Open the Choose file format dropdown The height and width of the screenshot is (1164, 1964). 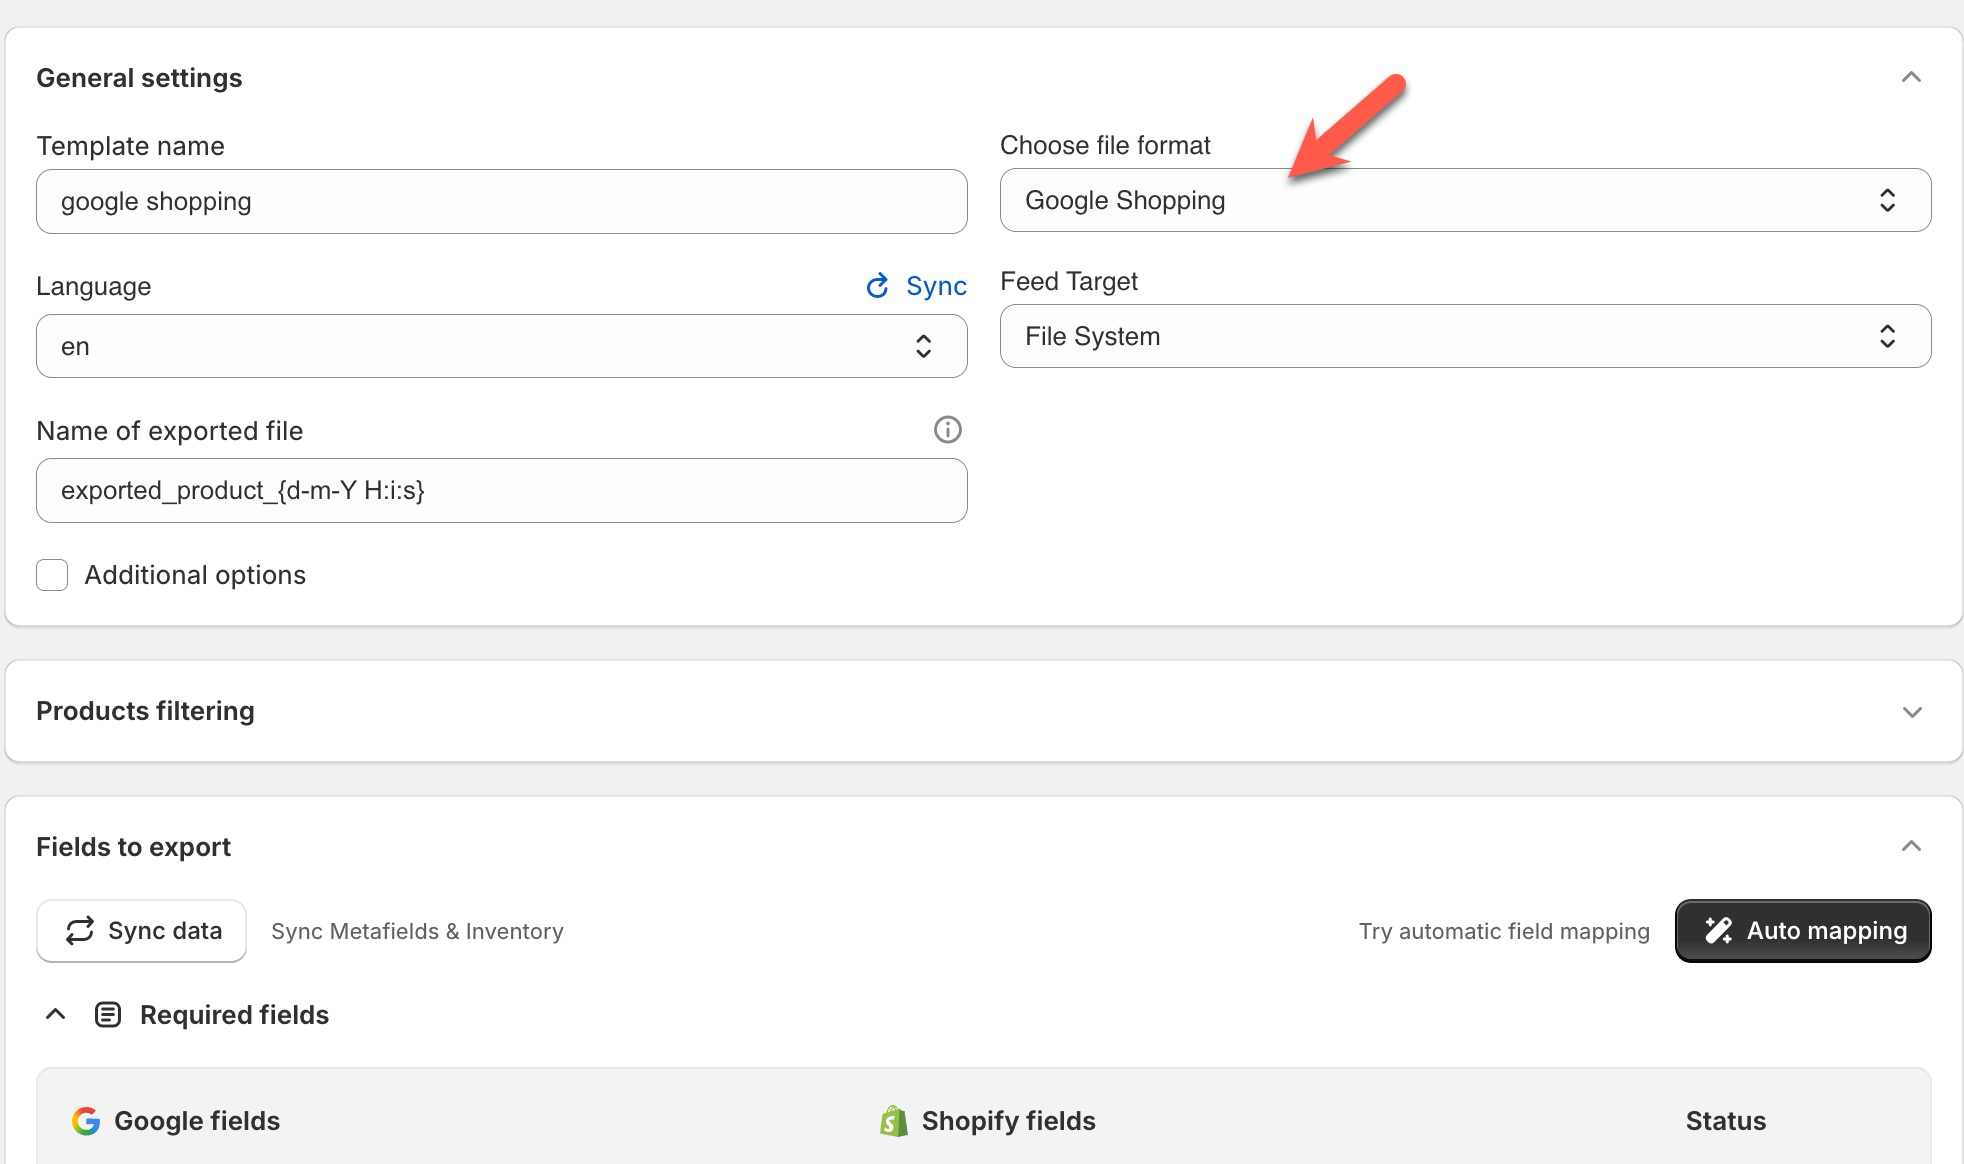point(1465,200)
